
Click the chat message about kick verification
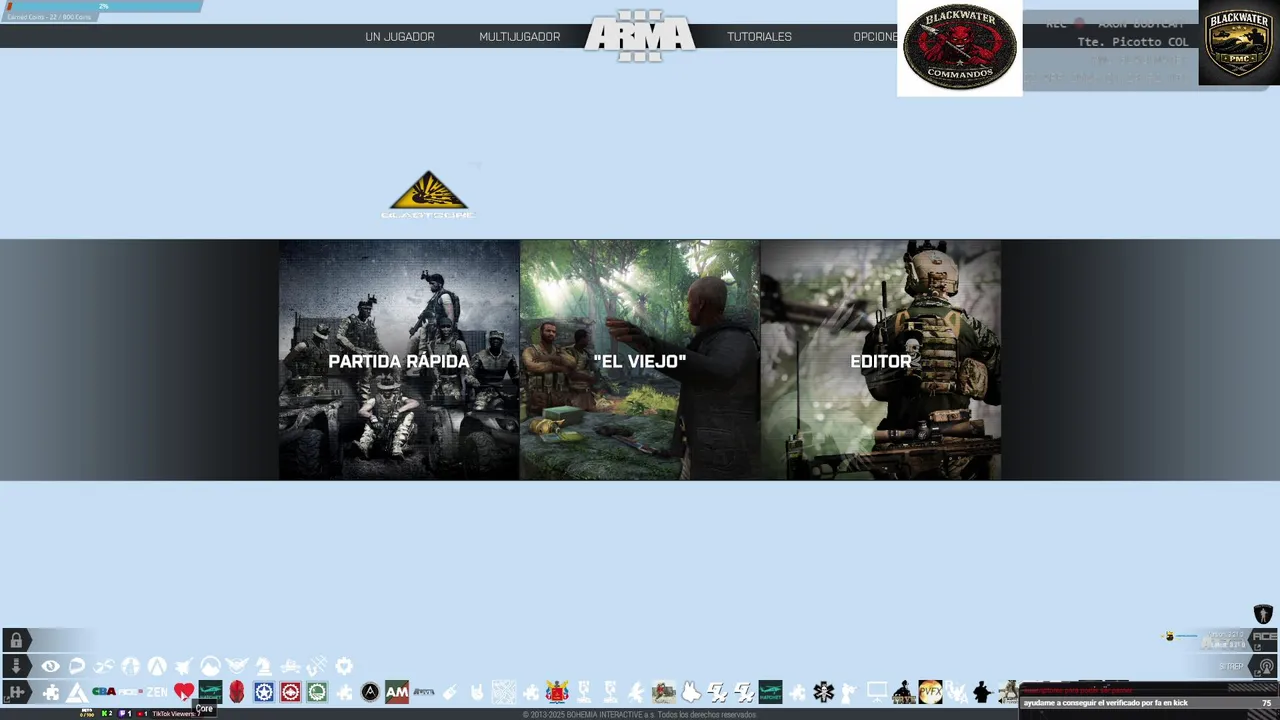pyautogui.click(x=1105, y=703)
